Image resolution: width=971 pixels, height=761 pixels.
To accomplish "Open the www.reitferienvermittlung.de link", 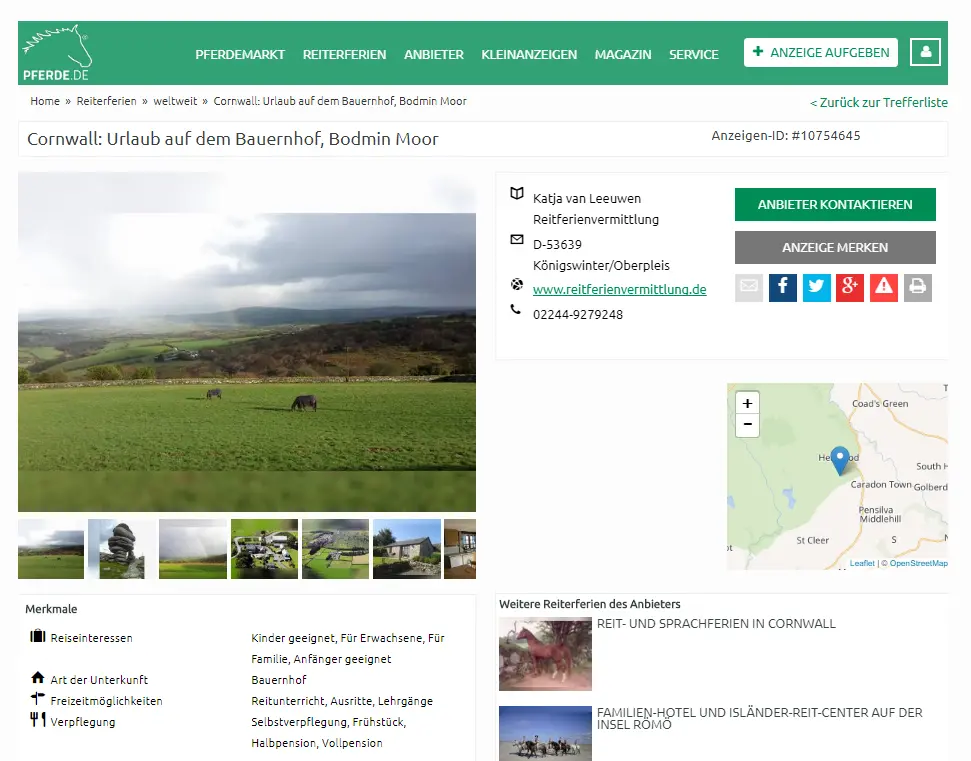I will (x=619, y=290).
